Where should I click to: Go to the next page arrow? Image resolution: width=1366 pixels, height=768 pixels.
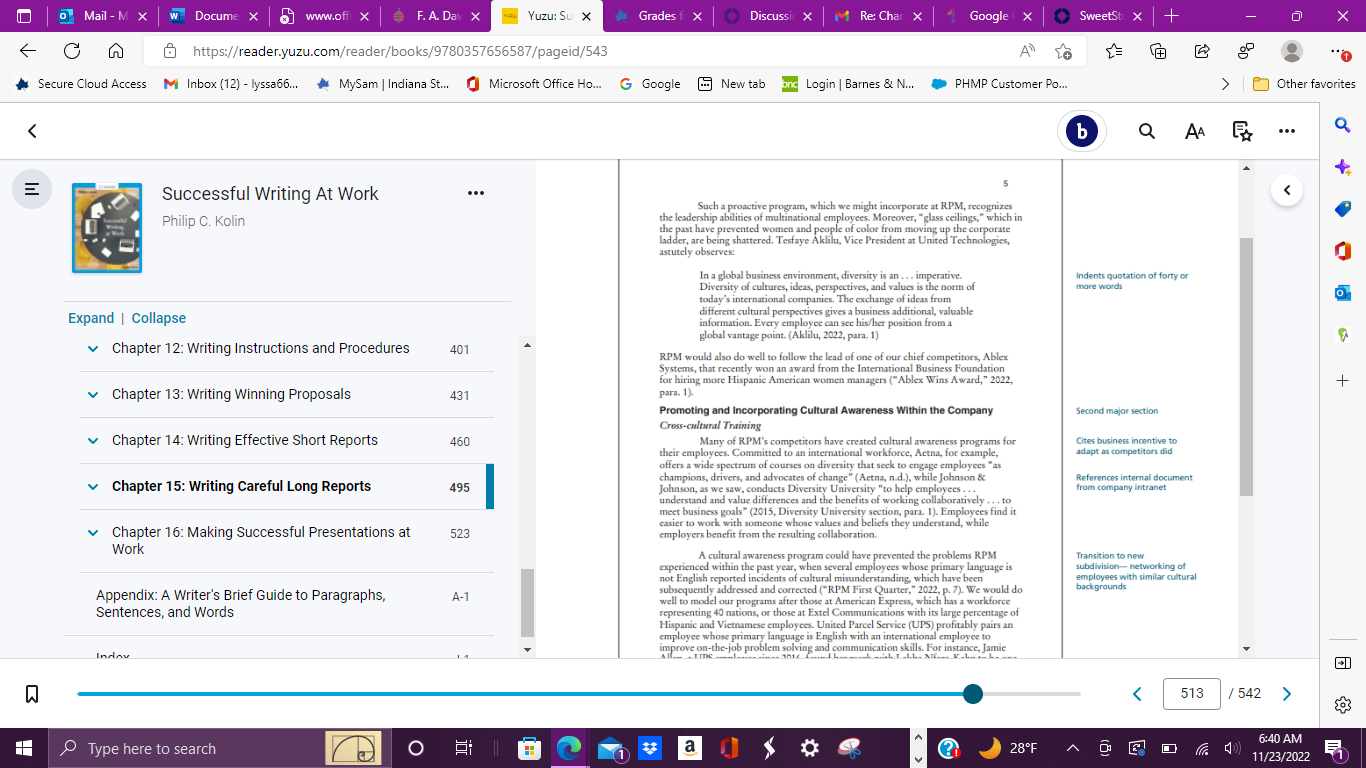1287,694
